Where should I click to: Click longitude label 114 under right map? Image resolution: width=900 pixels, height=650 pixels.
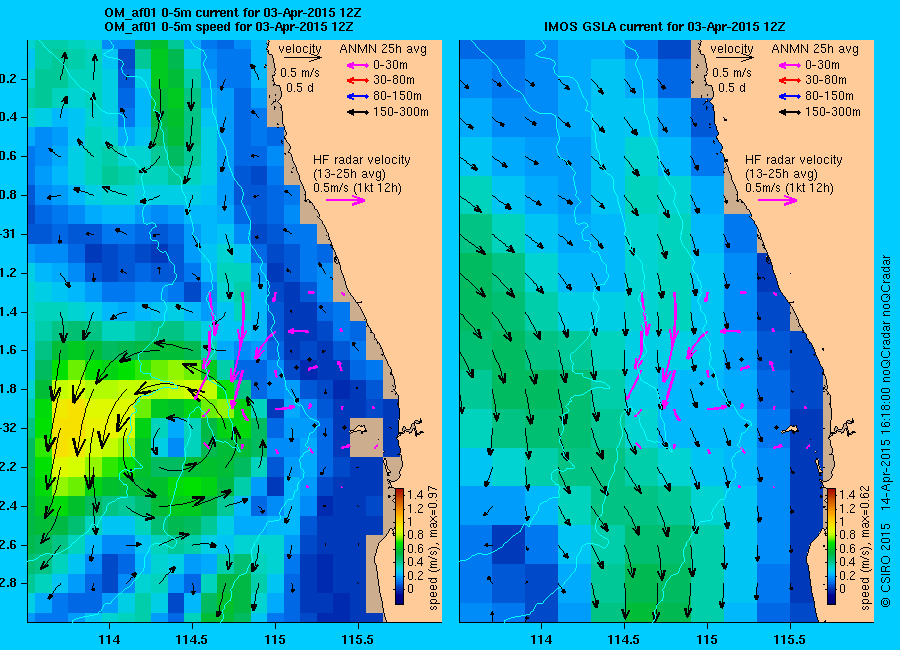point(541,639)
